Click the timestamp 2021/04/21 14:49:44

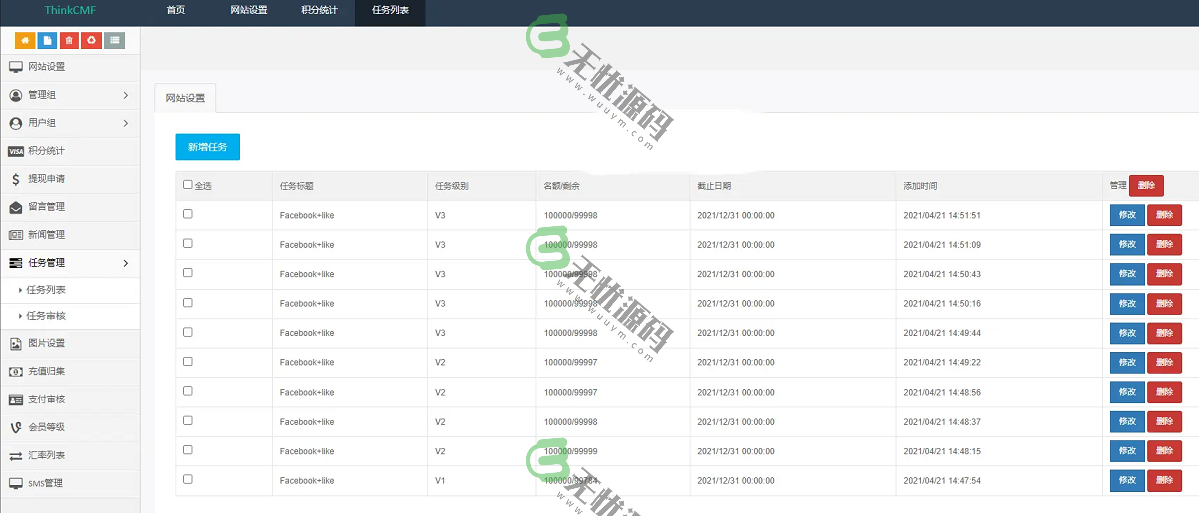point(942,333)
